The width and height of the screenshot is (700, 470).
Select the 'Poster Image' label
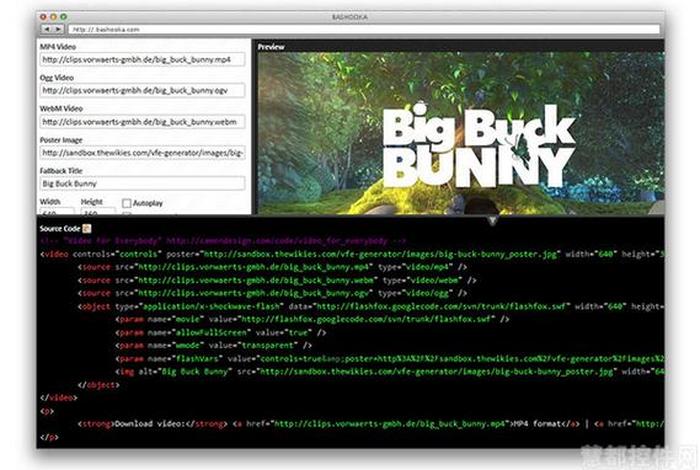pos(61,140)
